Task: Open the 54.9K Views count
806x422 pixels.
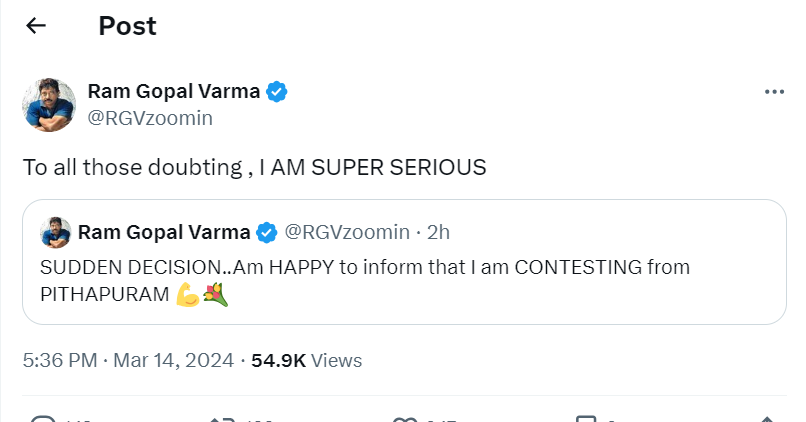Action: [x=308, y=360]
